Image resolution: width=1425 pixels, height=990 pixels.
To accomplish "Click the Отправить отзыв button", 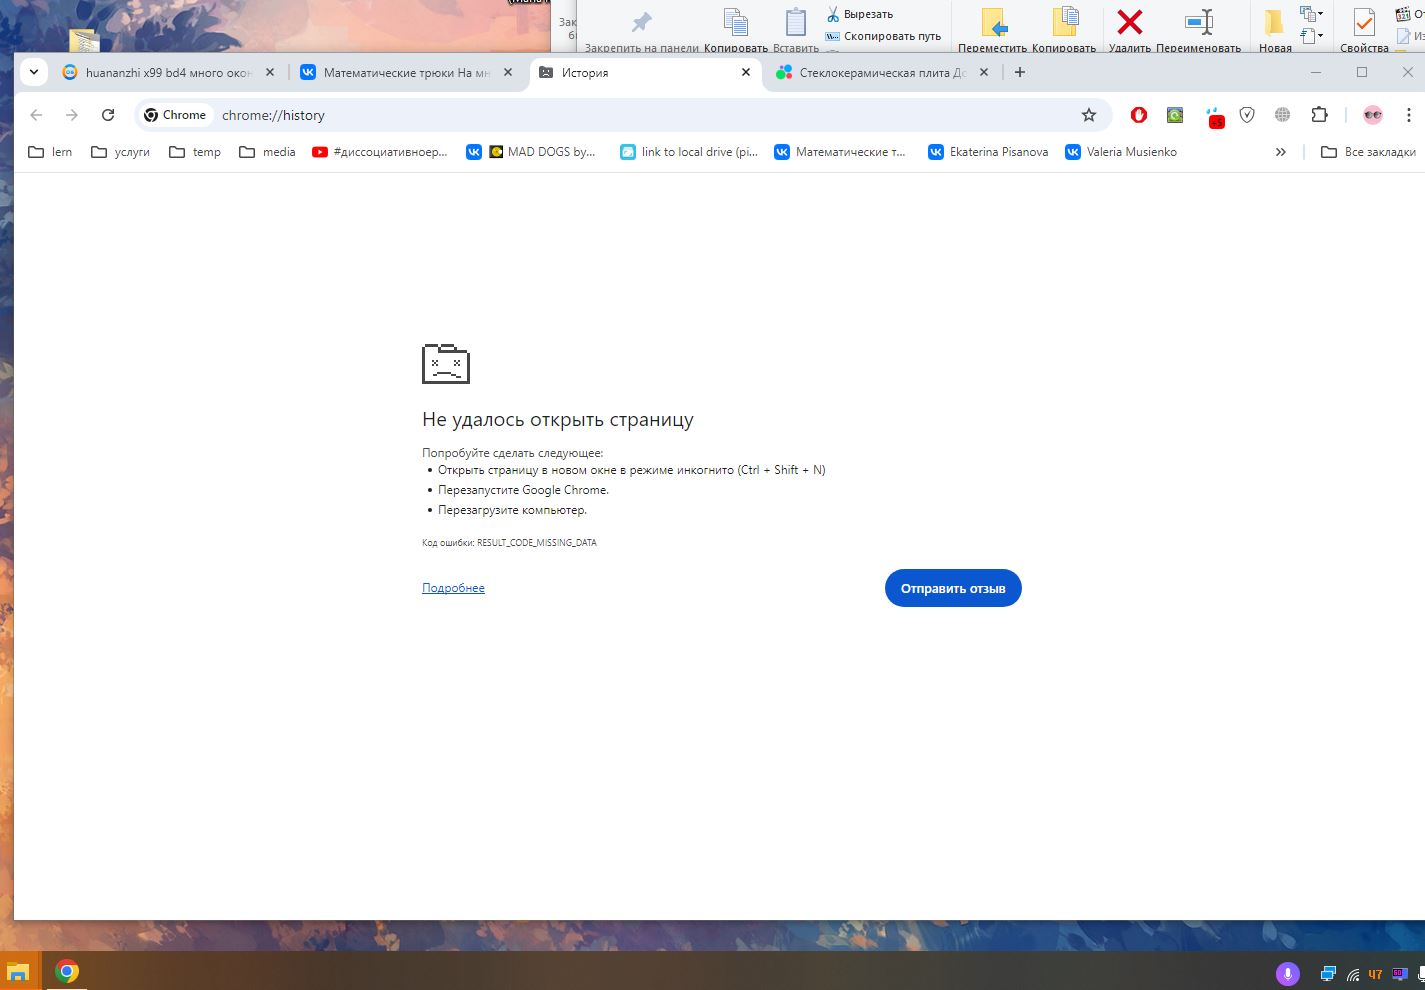I will [953, 588].
